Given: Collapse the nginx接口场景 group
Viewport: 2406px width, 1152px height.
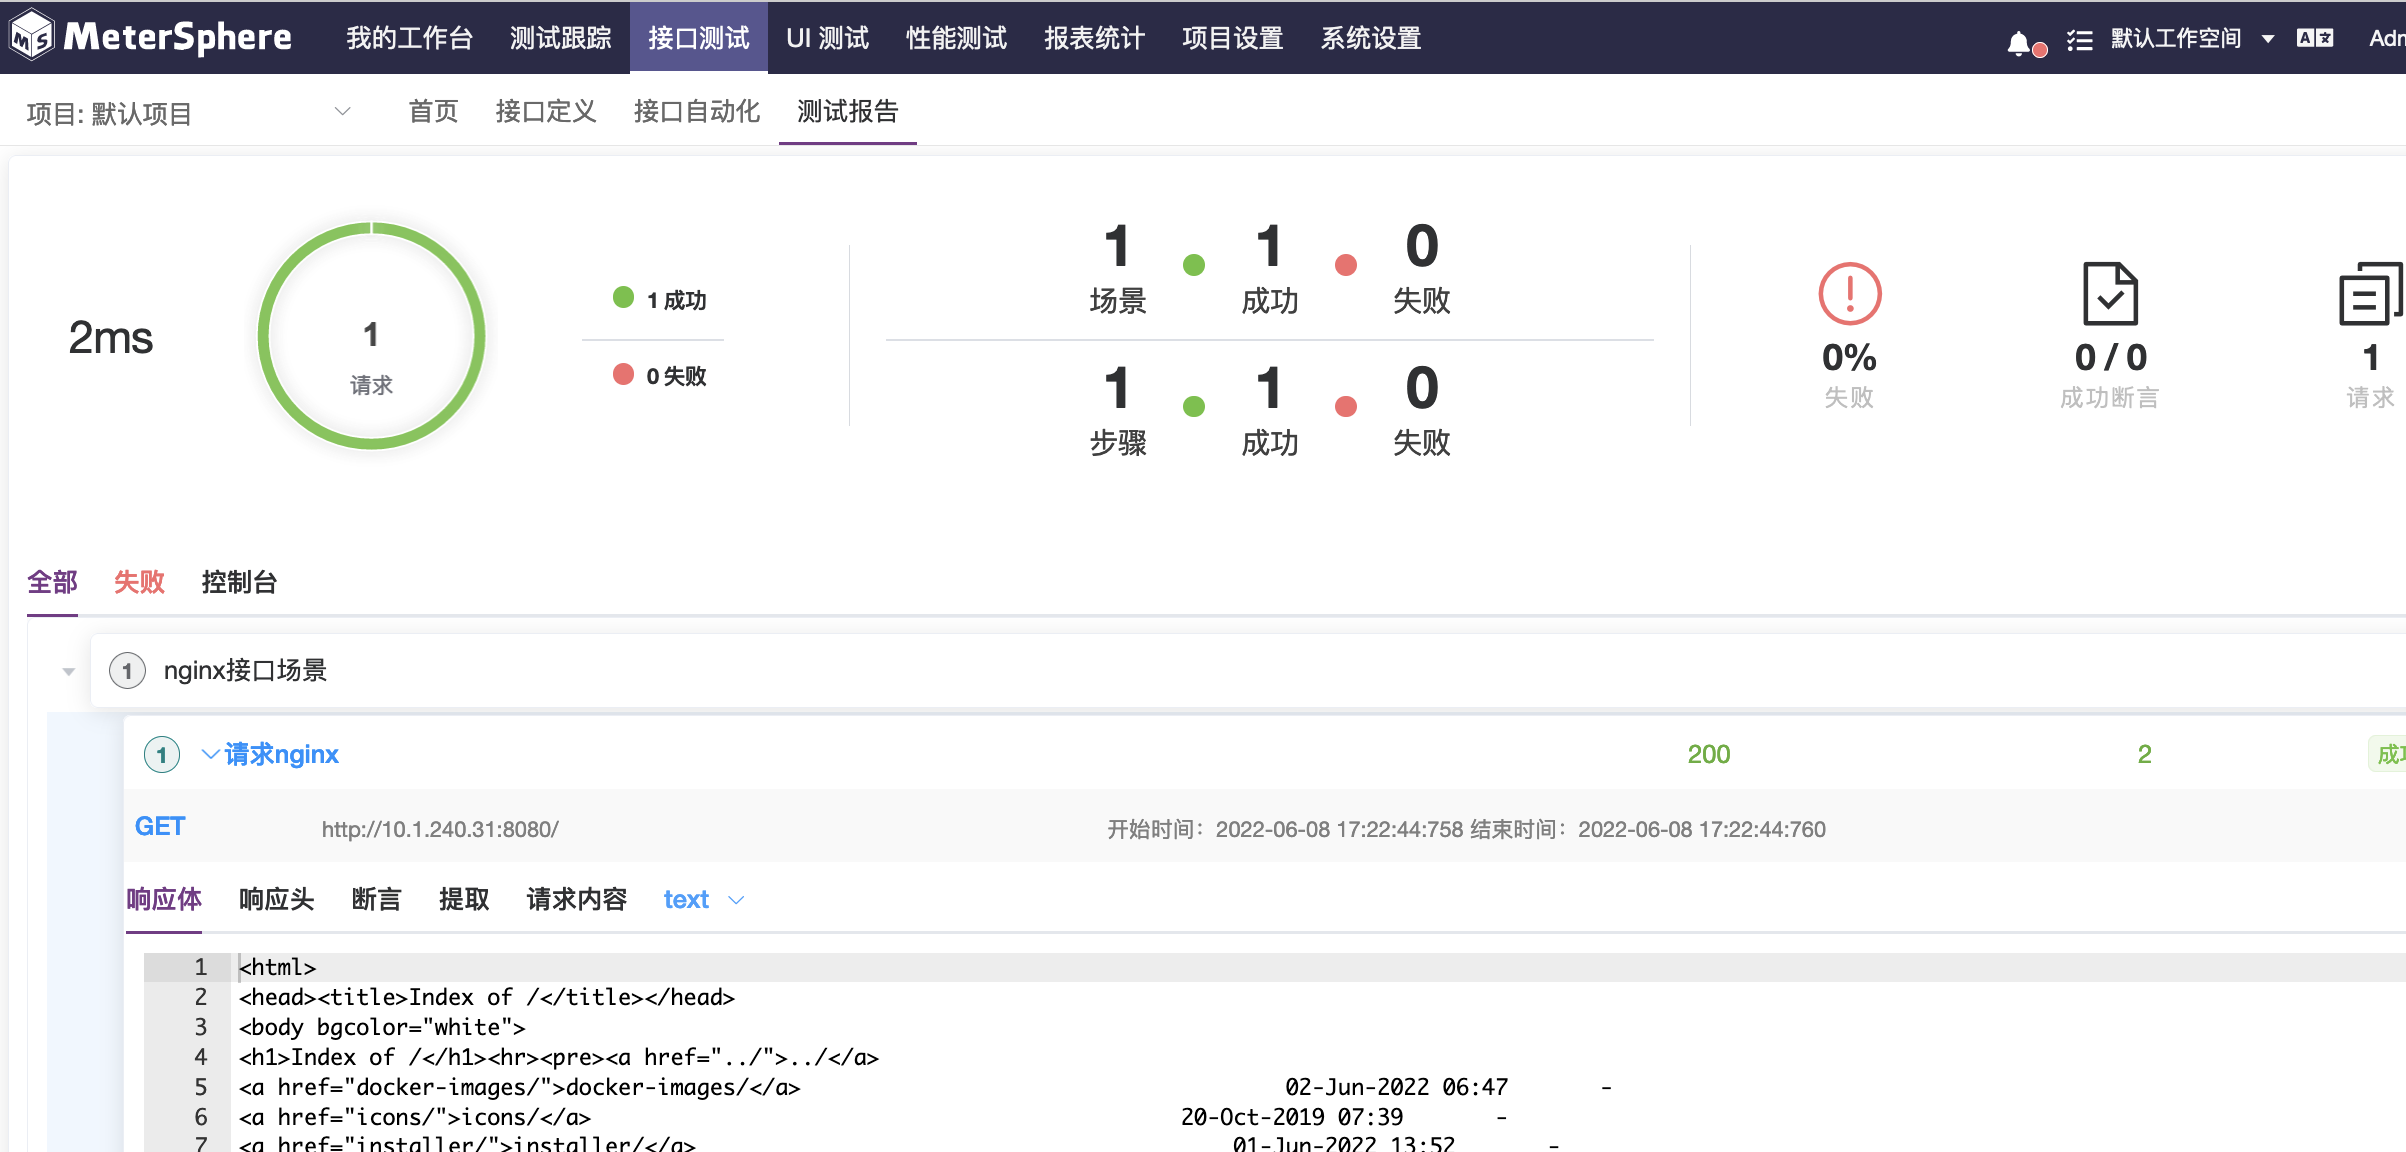Looking at the screenshot, I should pyautogui.click(x=67, y=671).
